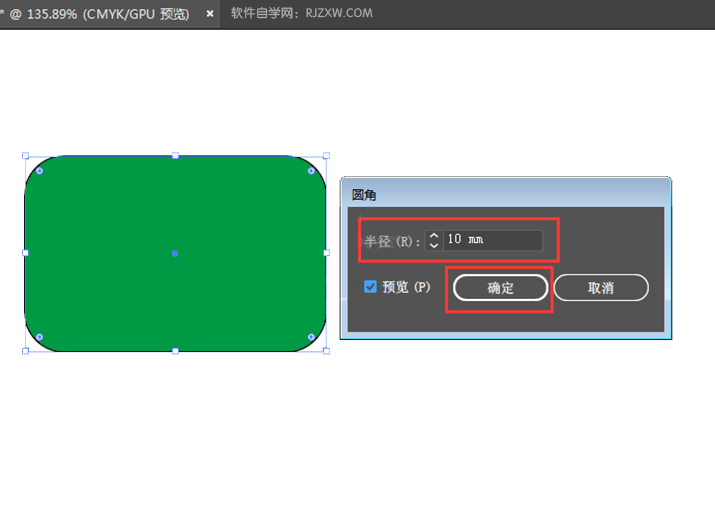The width and height of the screenshot is (715, 512).
Task: Click the 取消 button in the 圆角 dialog
Action: click(x=601, y=288)
